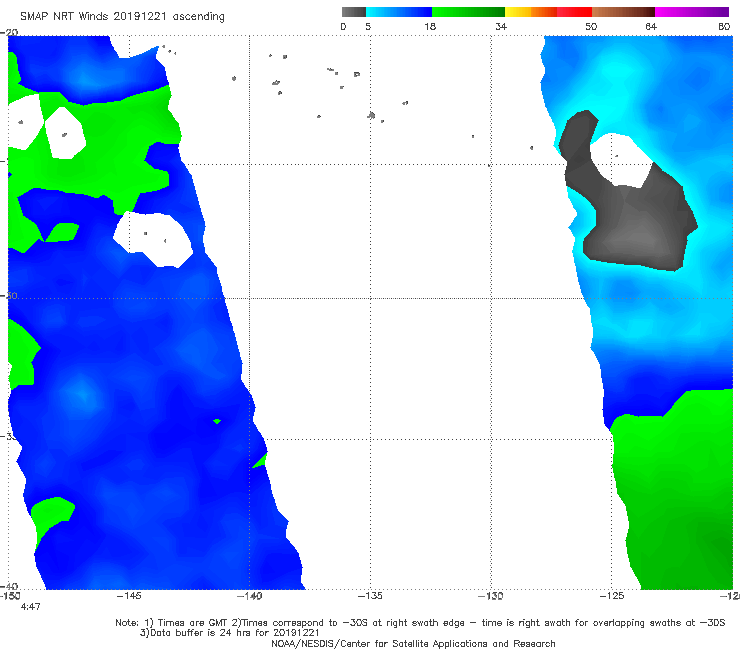This screenshot has height=650, width=740.
Task: Click the 'SMAP NRT Winds 20191221 ascending' title
Action: pyautogui.click(x=122, y=17)
